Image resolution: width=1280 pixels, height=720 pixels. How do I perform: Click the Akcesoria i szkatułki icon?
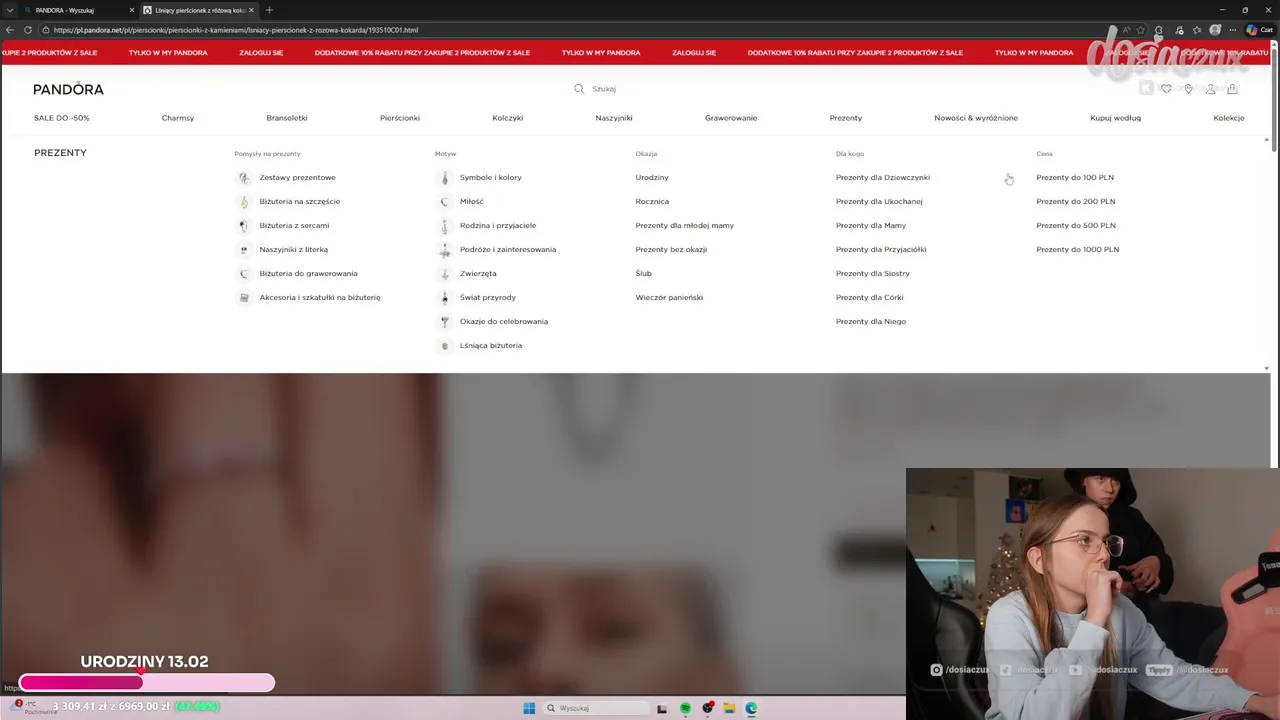coord(243,297)
